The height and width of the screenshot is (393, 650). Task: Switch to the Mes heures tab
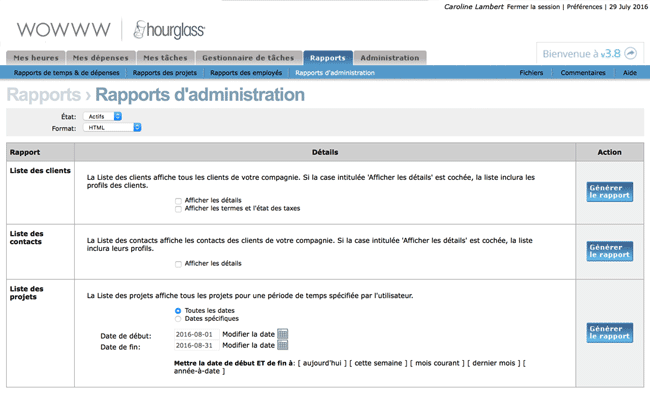36,58
